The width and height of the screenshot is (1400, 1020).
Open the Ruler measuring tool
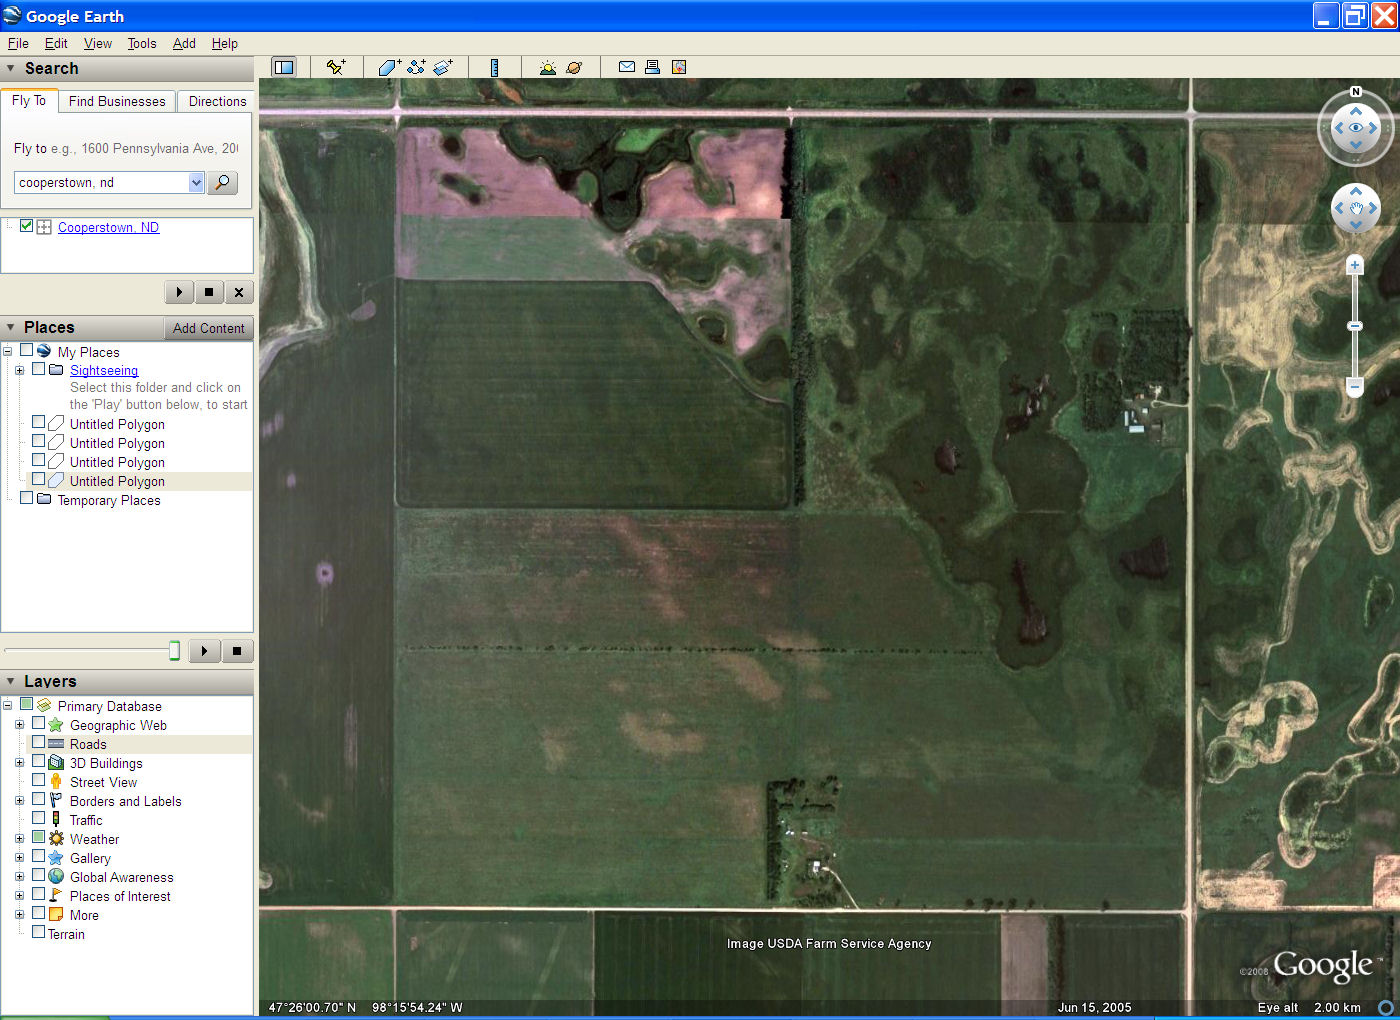coord(494,67)
